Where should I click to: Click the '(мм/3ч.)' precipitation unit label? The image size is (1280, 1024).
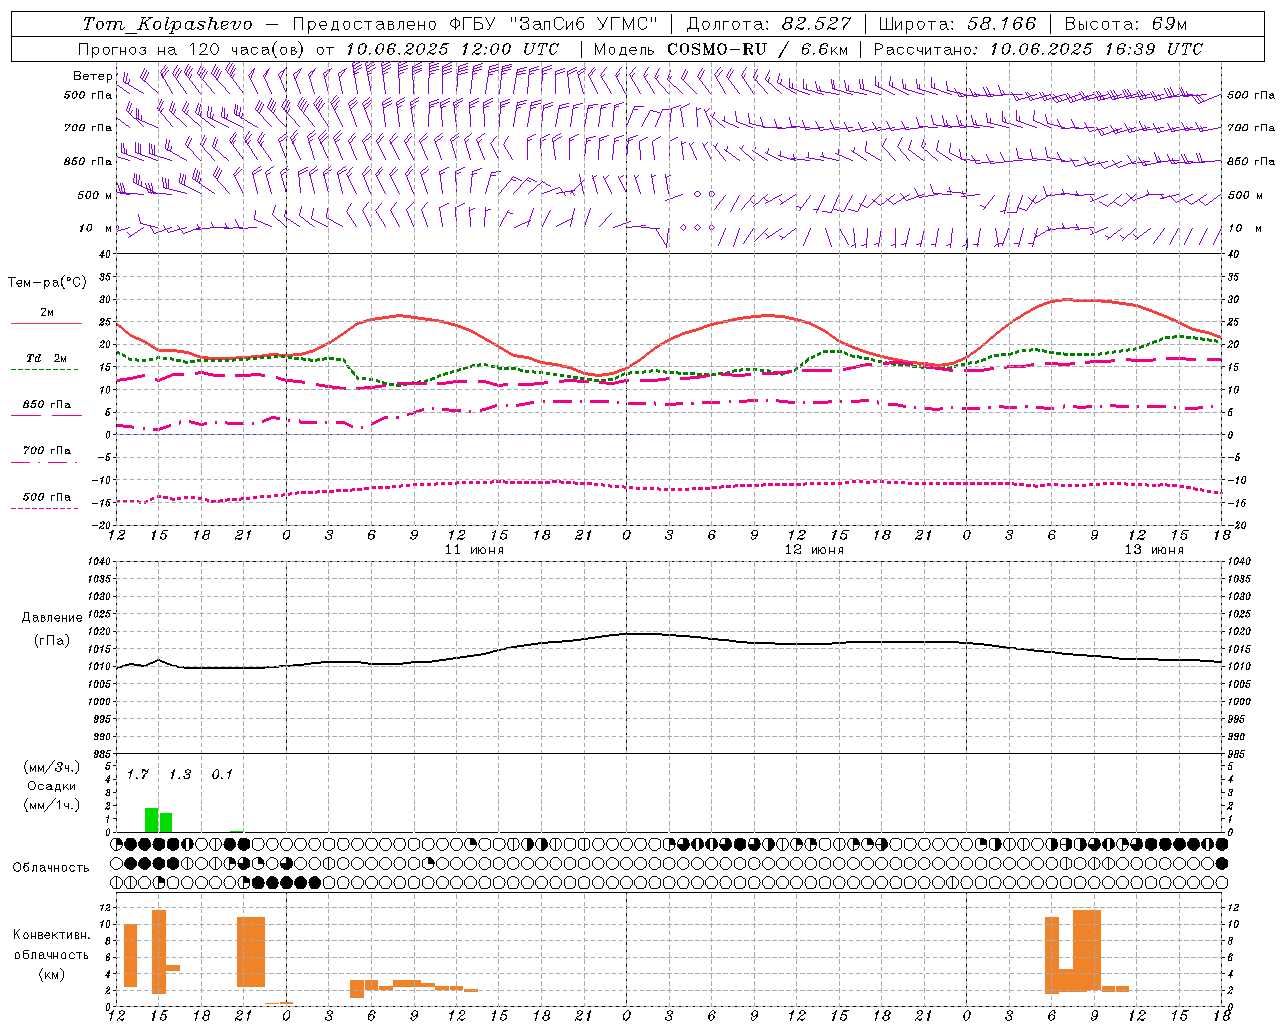(52, 767)
